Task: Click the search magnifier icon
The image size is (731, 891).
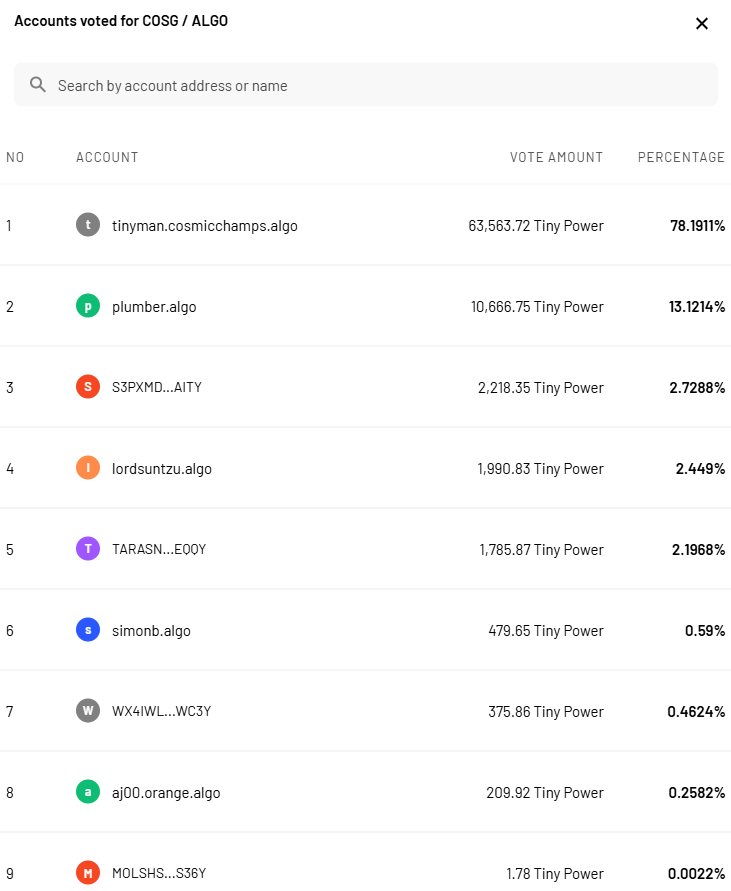Action: [x=38, y=85]
